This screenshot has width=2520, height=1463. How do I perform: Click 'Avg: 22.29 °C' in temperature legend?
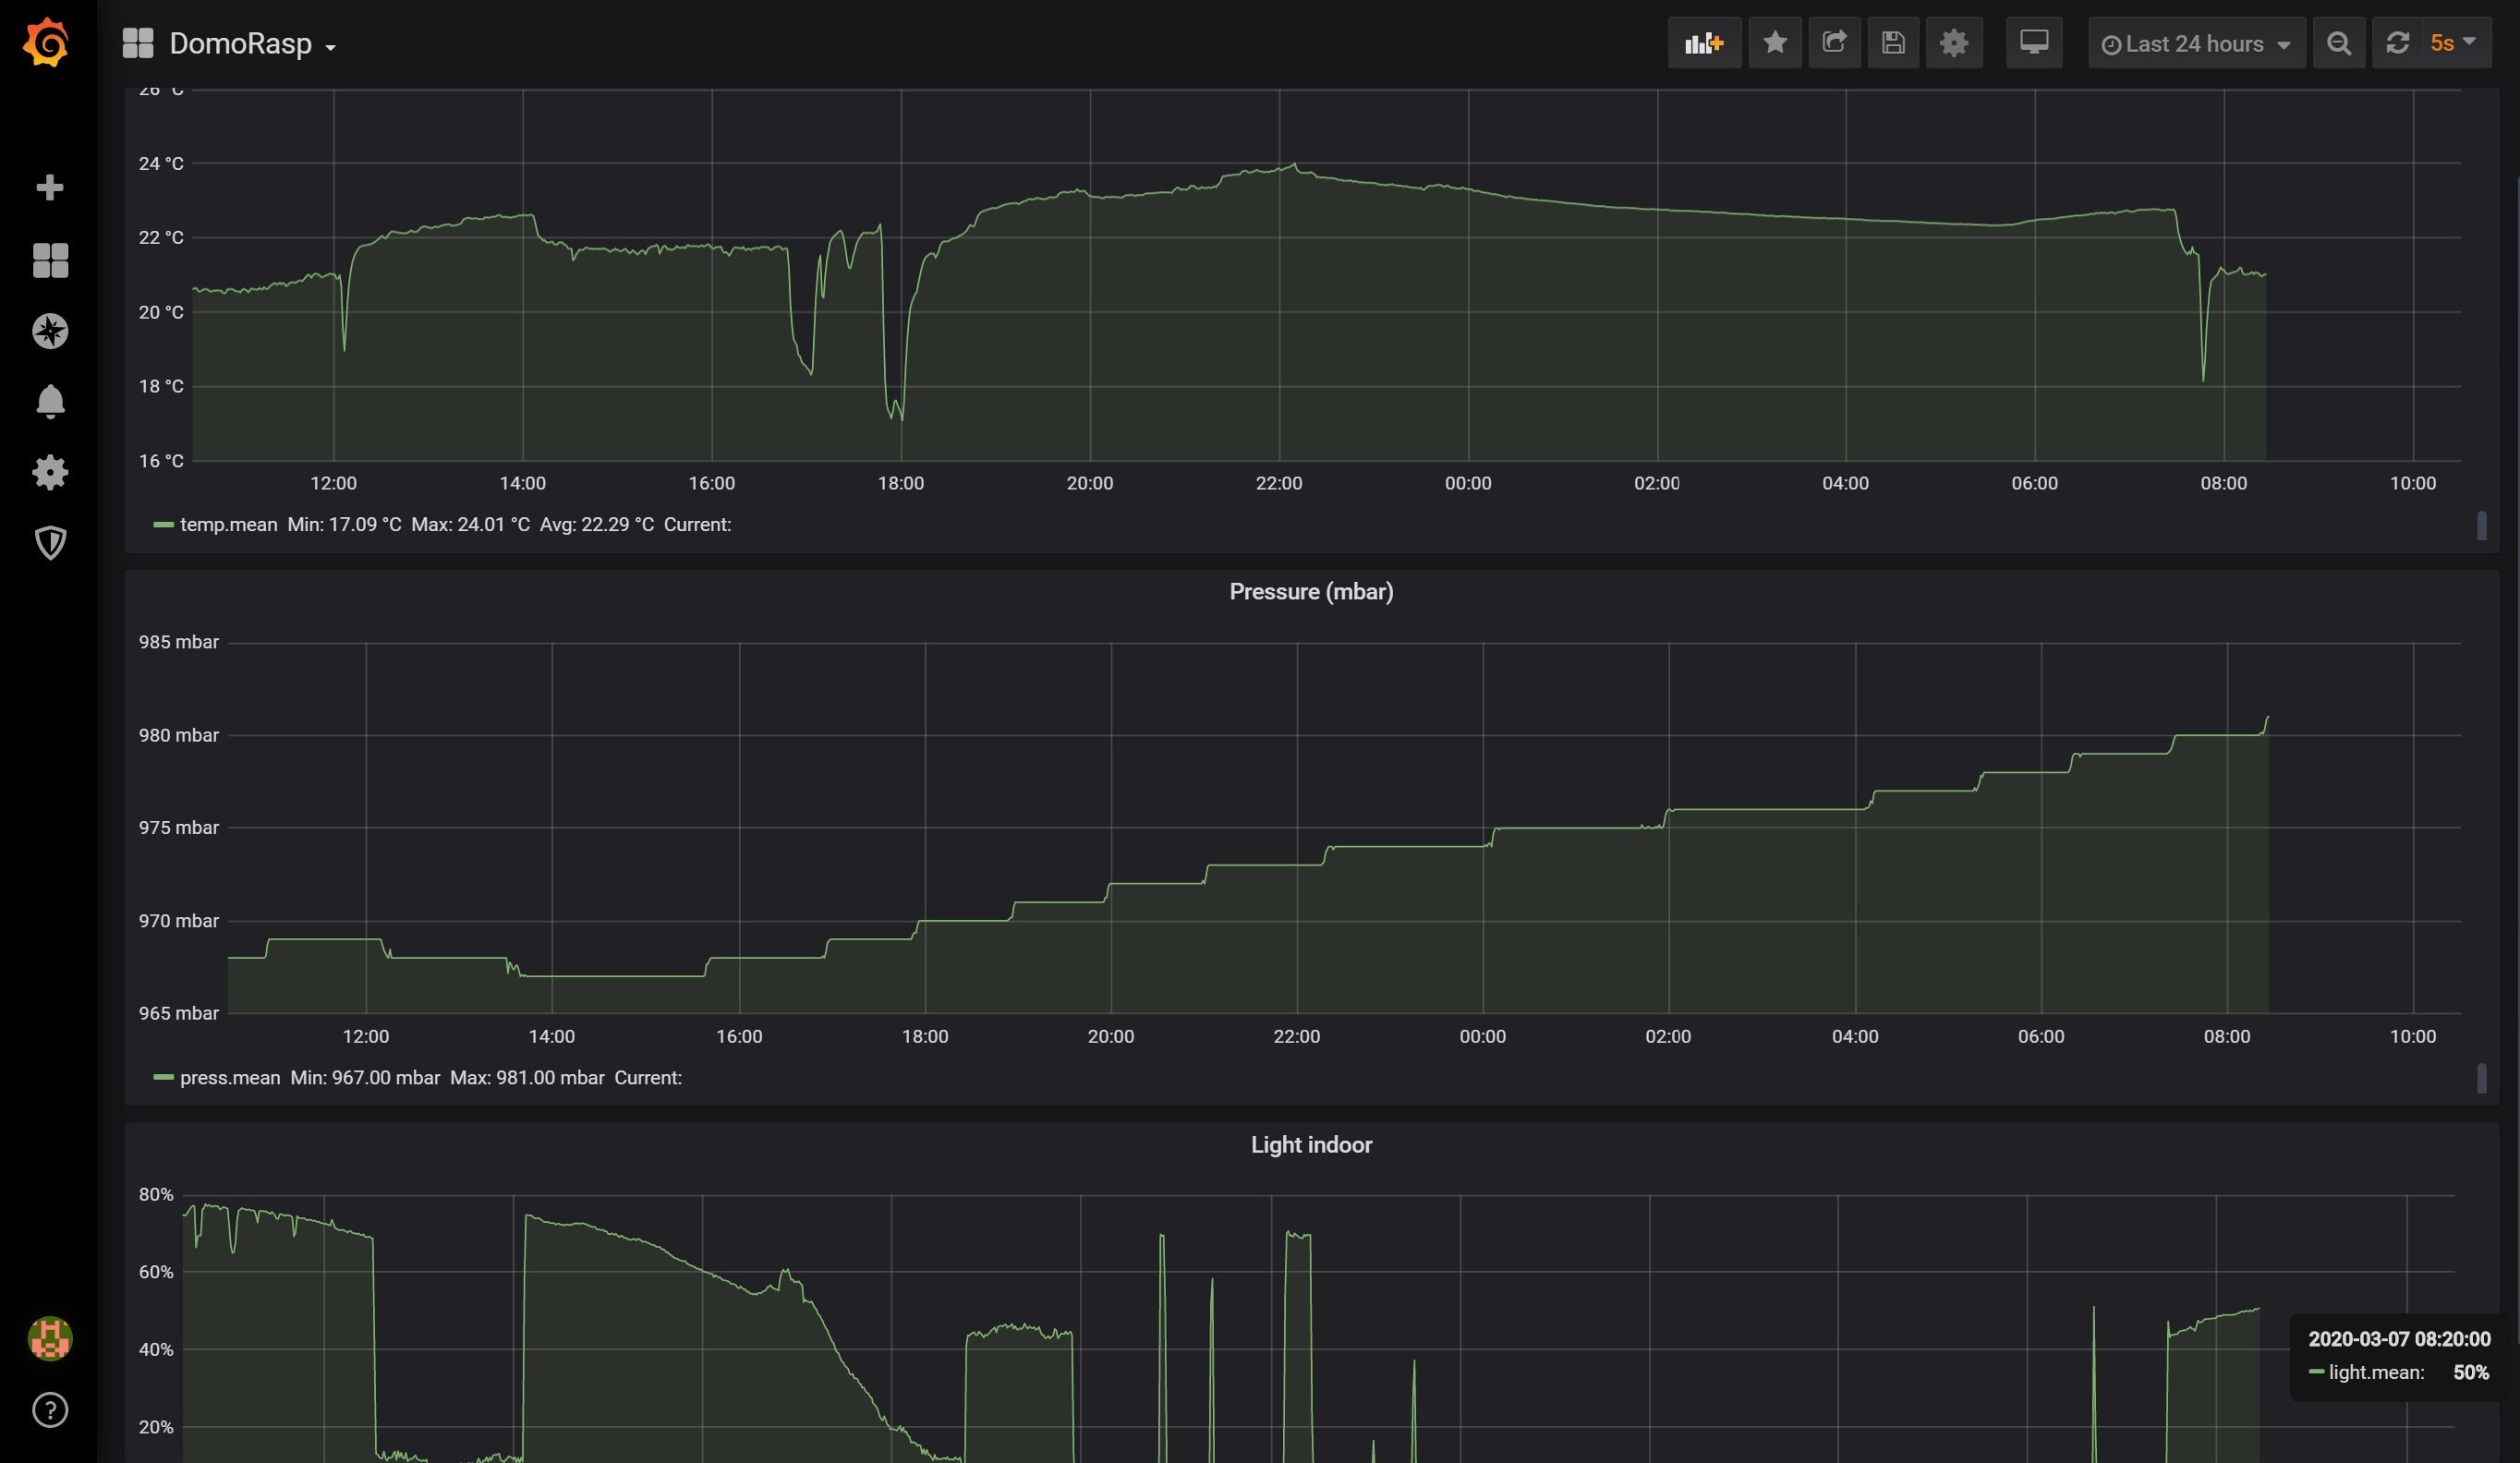pyautogui.click(x=597, y=525)
